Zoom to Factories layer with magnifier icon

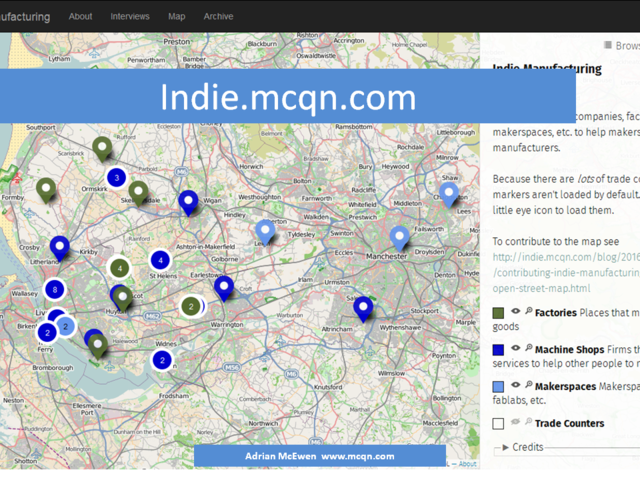point(529,311)
